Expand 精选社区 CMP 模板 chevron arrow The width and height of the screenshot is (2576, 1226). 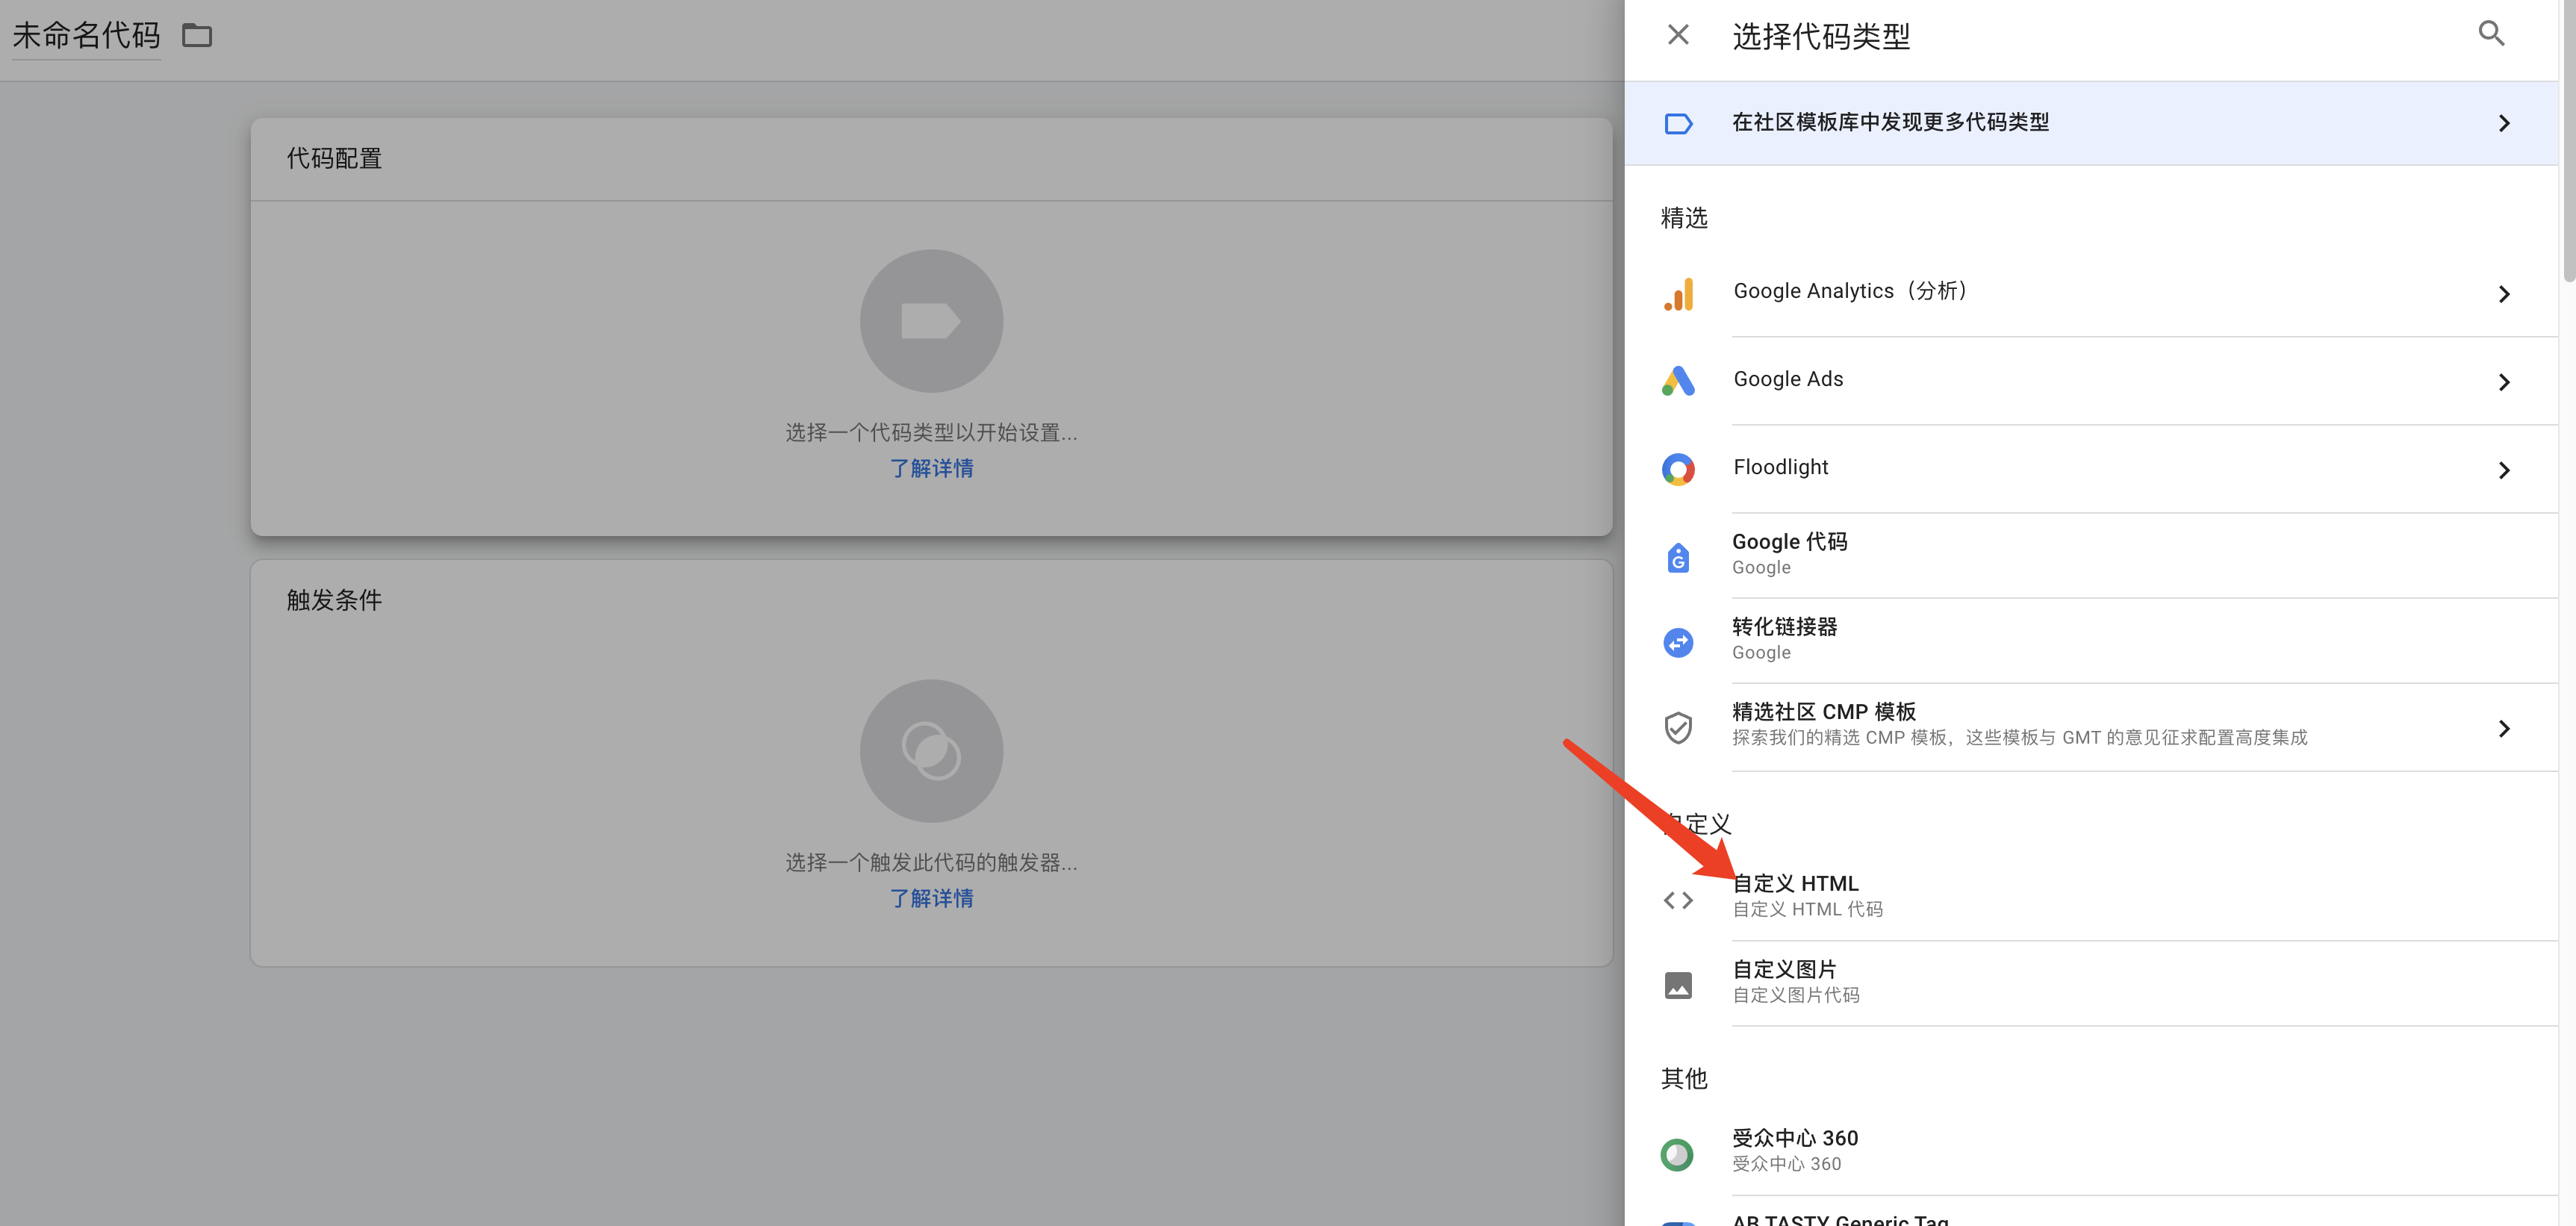2503,728
